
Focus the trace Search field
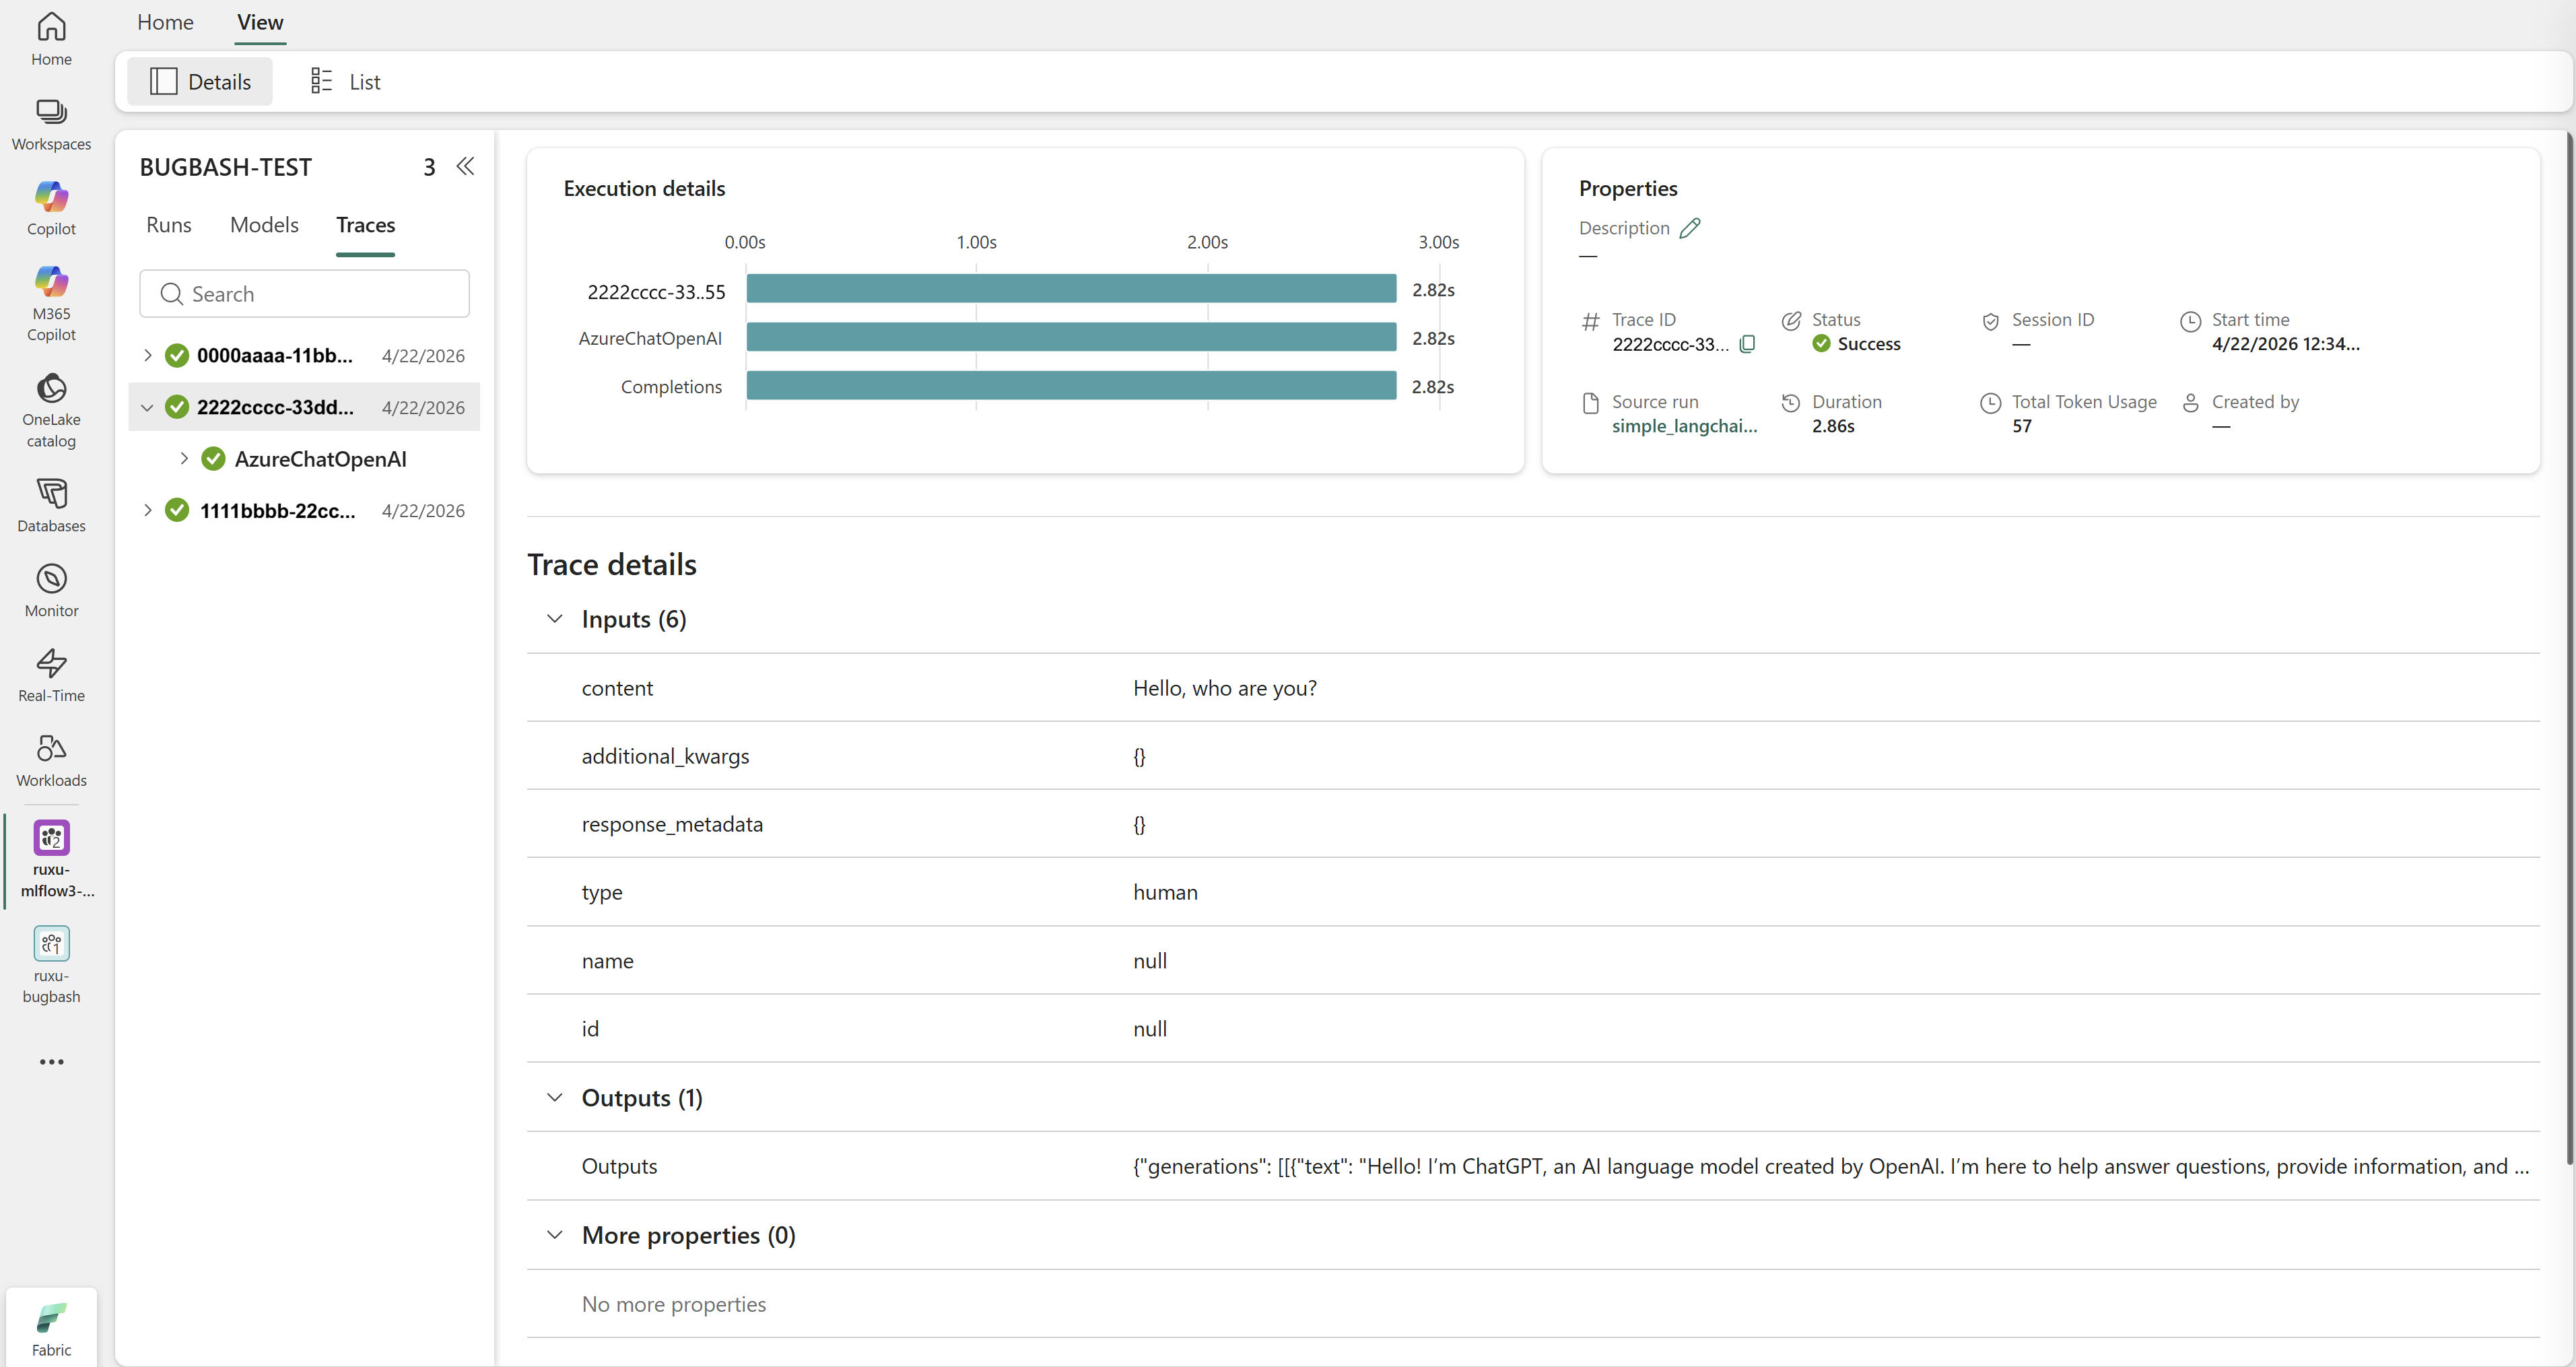tap(304, 294)
